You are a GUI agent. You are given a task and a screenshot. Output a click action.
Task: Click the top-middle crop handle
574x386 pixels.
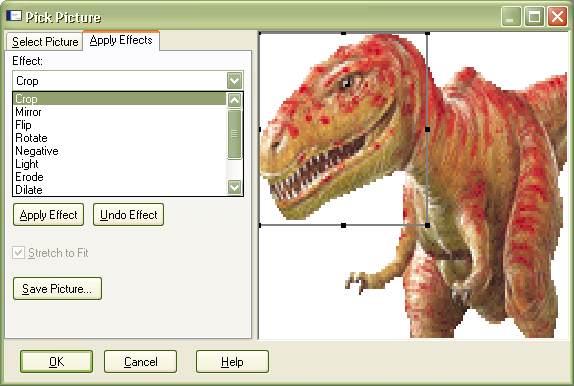point(343,33)
